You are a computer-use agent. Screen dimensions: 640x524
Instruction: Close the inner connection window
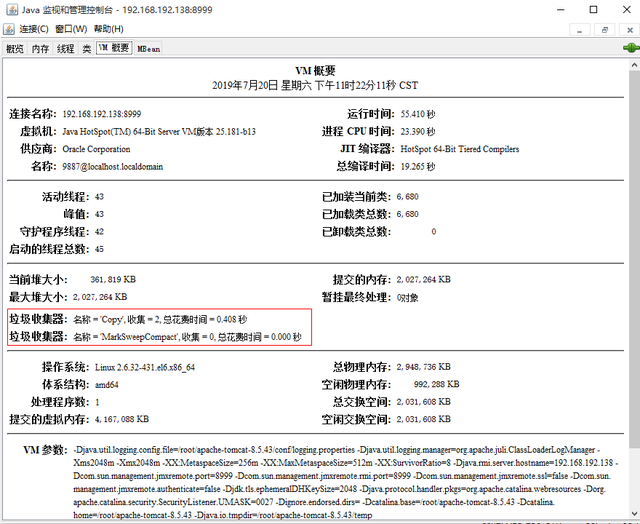click(x=630, y=30)
